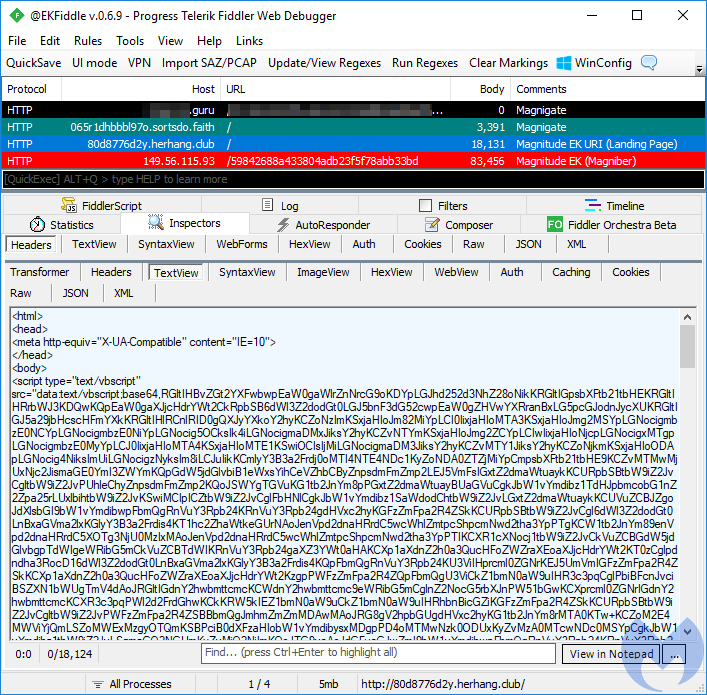This screenshot has width=707, height=695.
Task: Click the TextView scrollbar thumb
Action: pyautogui.click(x=688, y=346)
